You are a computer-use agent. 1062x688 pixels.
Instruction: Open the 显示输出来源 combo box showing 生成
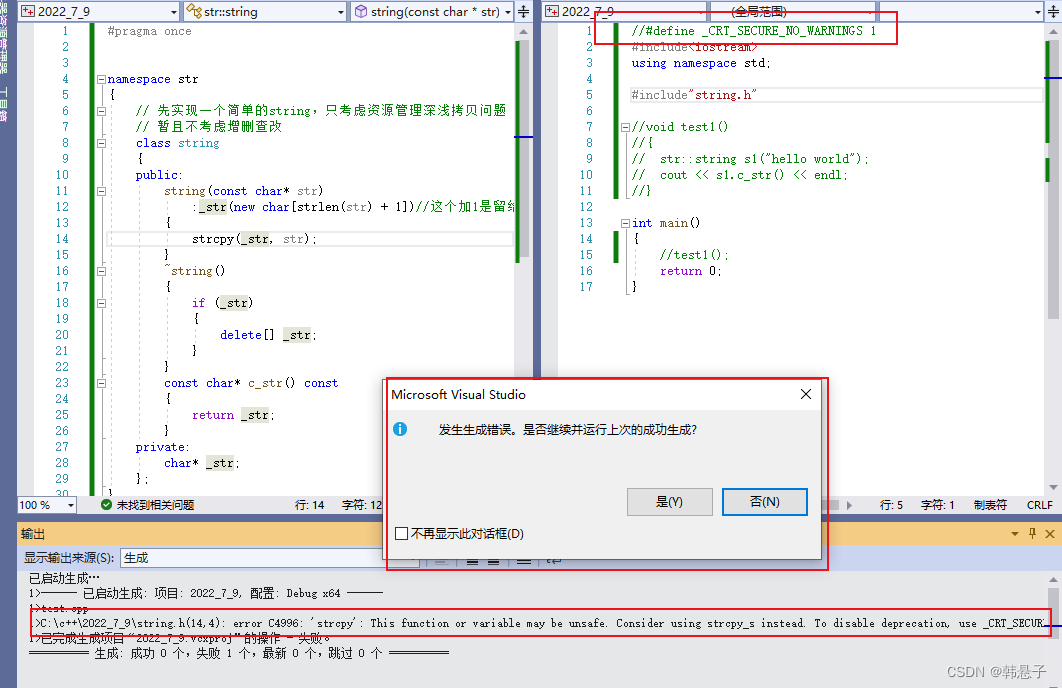270,558
